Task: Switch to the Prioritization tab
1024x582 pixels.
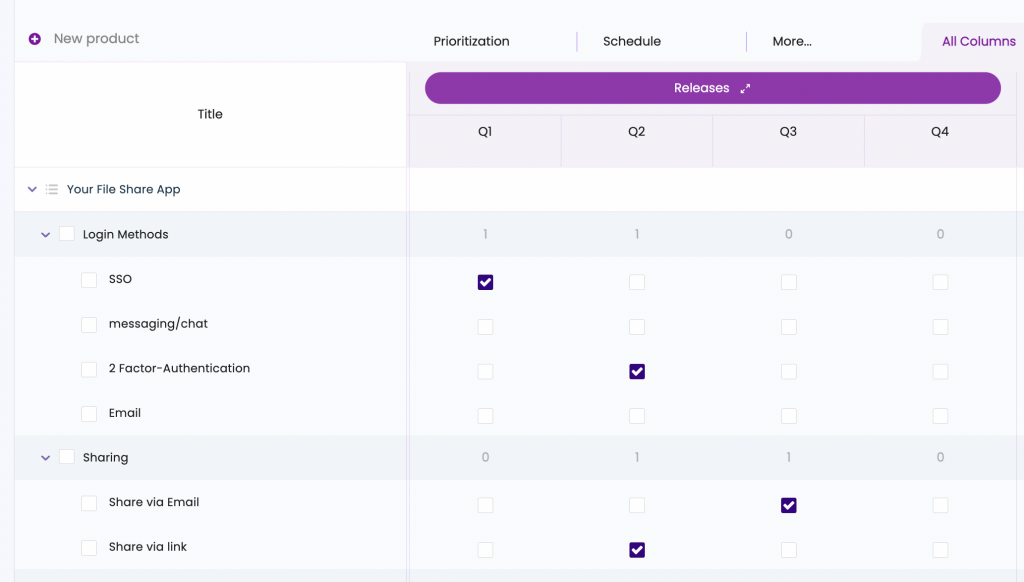Action: click(x=471, y=42)
